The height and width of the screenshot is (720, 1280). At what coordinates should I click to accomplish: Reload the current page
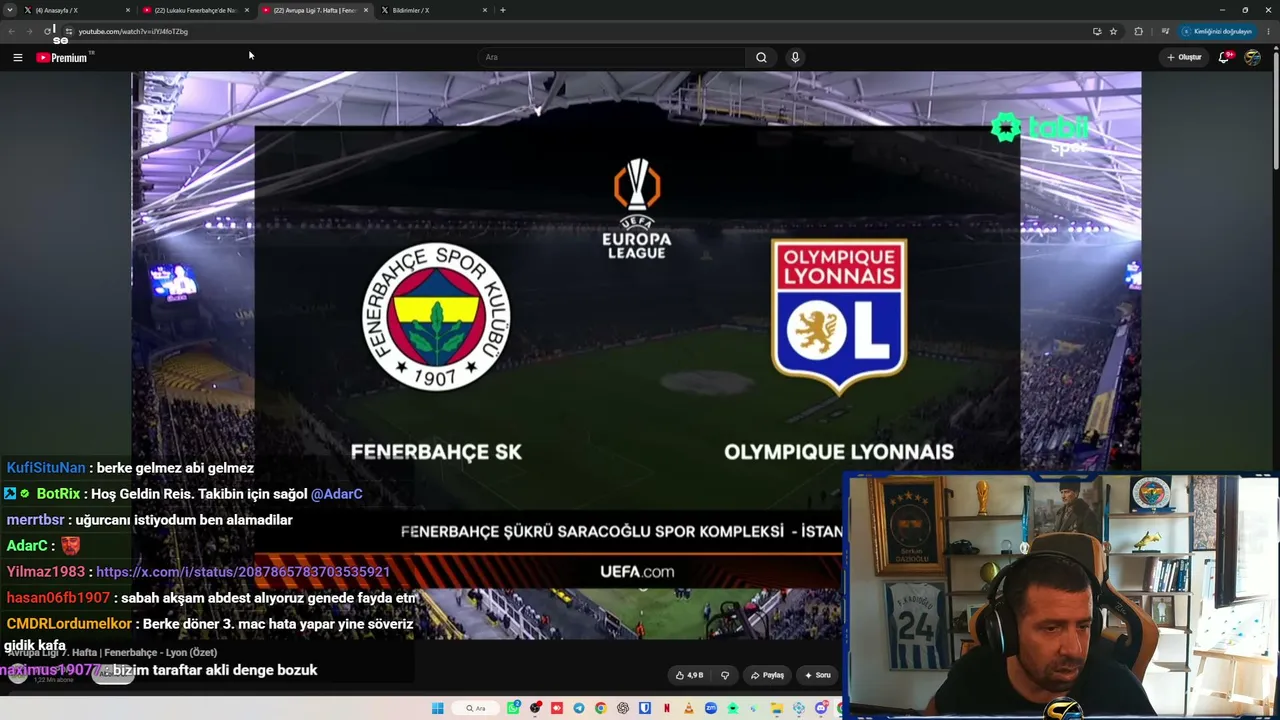point(47,31)
